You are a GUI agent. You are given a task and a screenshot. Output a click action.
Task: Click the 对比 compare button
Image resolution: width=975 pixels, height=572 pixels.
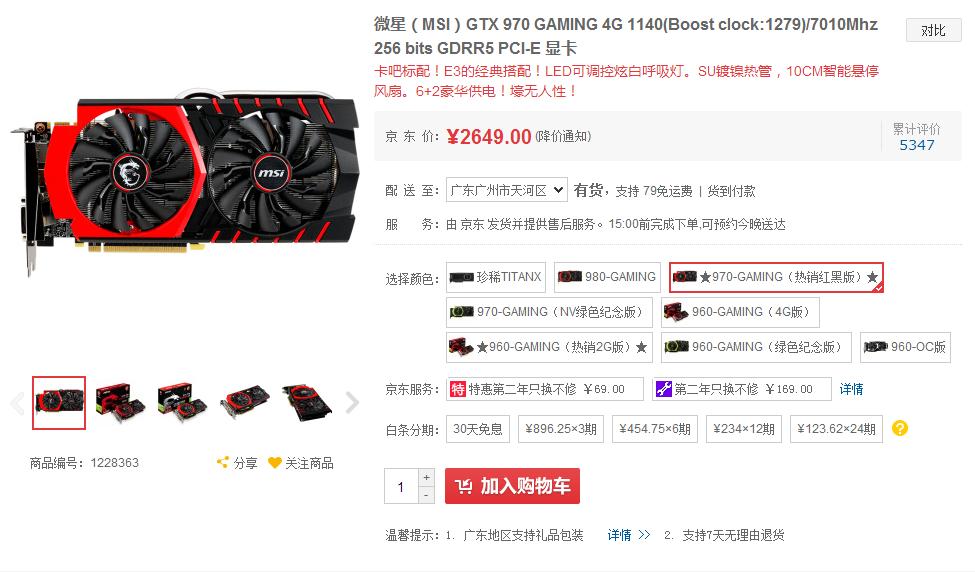click(933, 30)
